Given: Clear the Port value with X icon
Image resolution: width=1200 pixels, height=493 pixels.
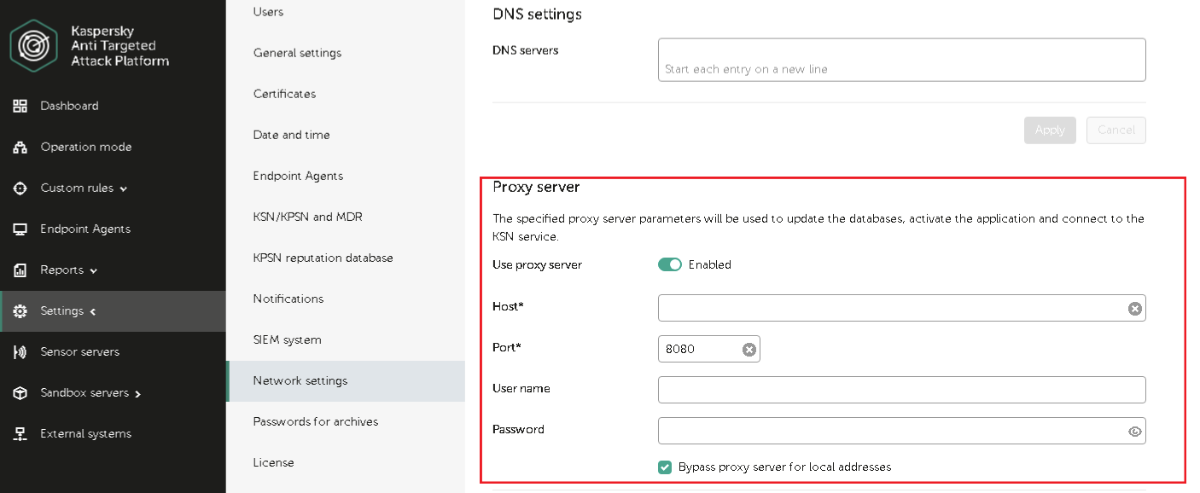Looking at the screenshot, I should click(749, 349).
